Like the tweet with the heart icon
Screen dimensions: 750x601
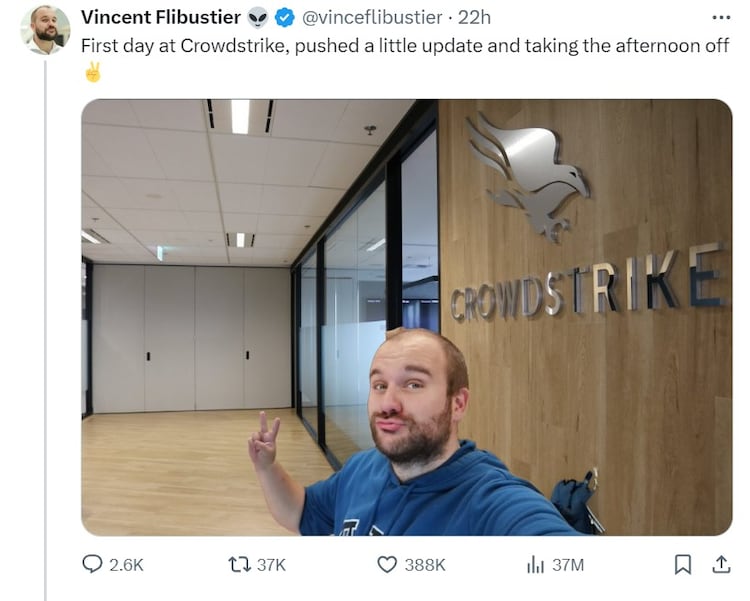coord(387,565)
